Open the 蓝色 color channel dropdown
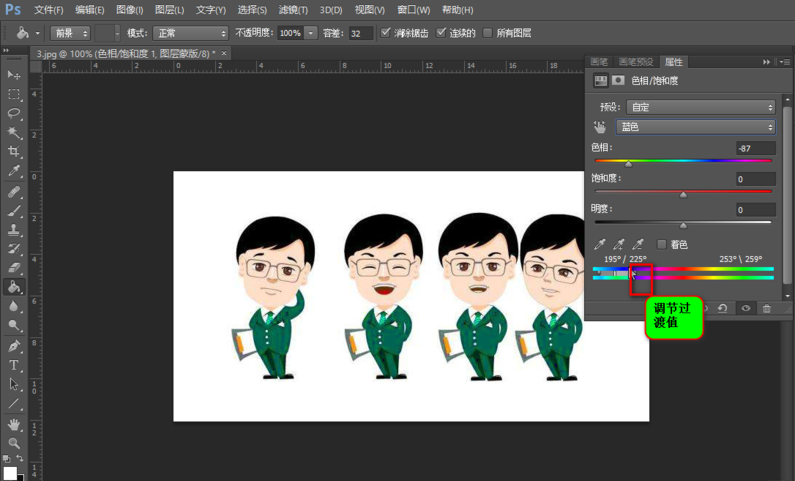Screen dimensions: 795x481 click(x=697, y=127)
